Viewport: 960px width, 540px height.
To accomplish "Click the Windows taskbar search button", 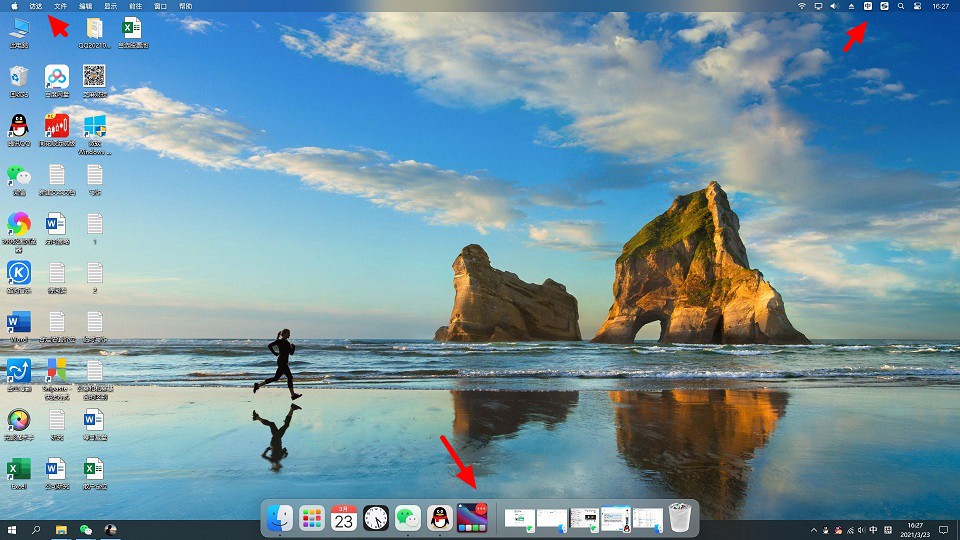I will [37, 529].
